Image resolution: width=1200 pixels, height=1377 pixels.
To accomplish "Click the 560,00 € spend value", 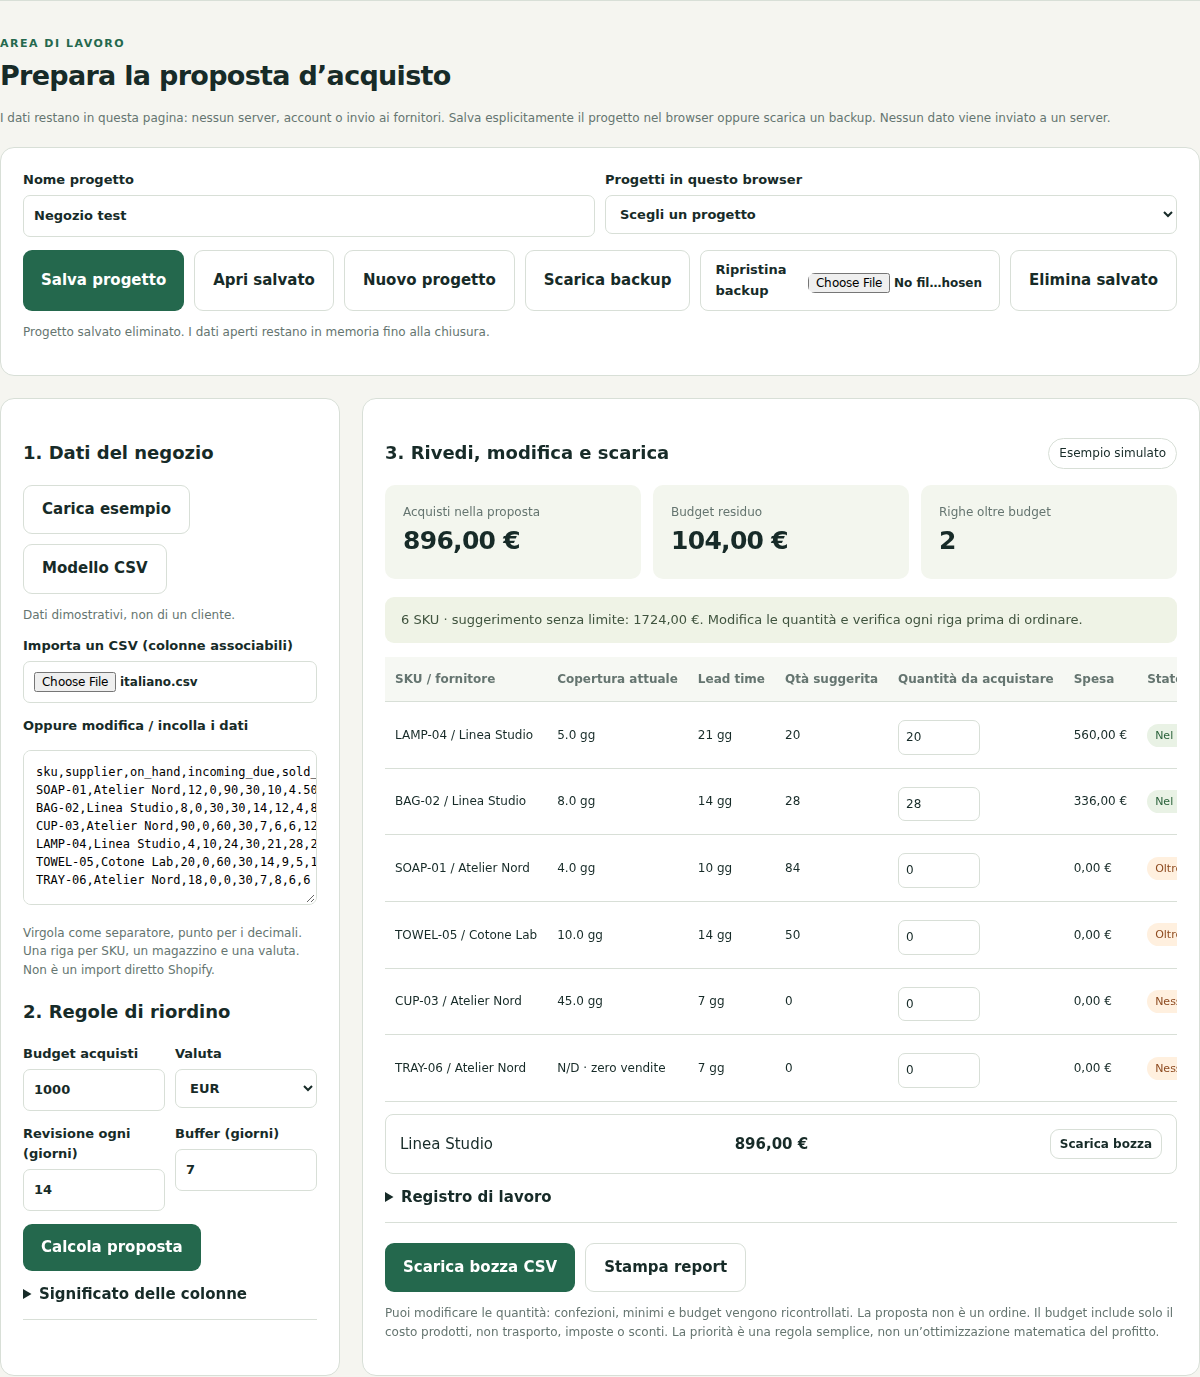I will pos(1100,735).
